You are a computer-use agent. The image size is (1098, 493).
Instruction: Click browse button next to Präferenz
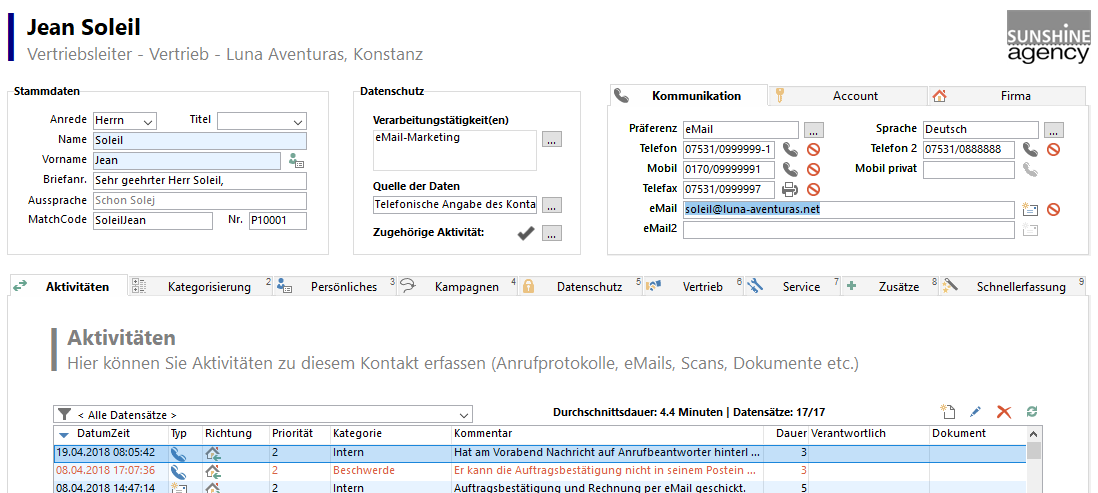click(x=814, y=130)
